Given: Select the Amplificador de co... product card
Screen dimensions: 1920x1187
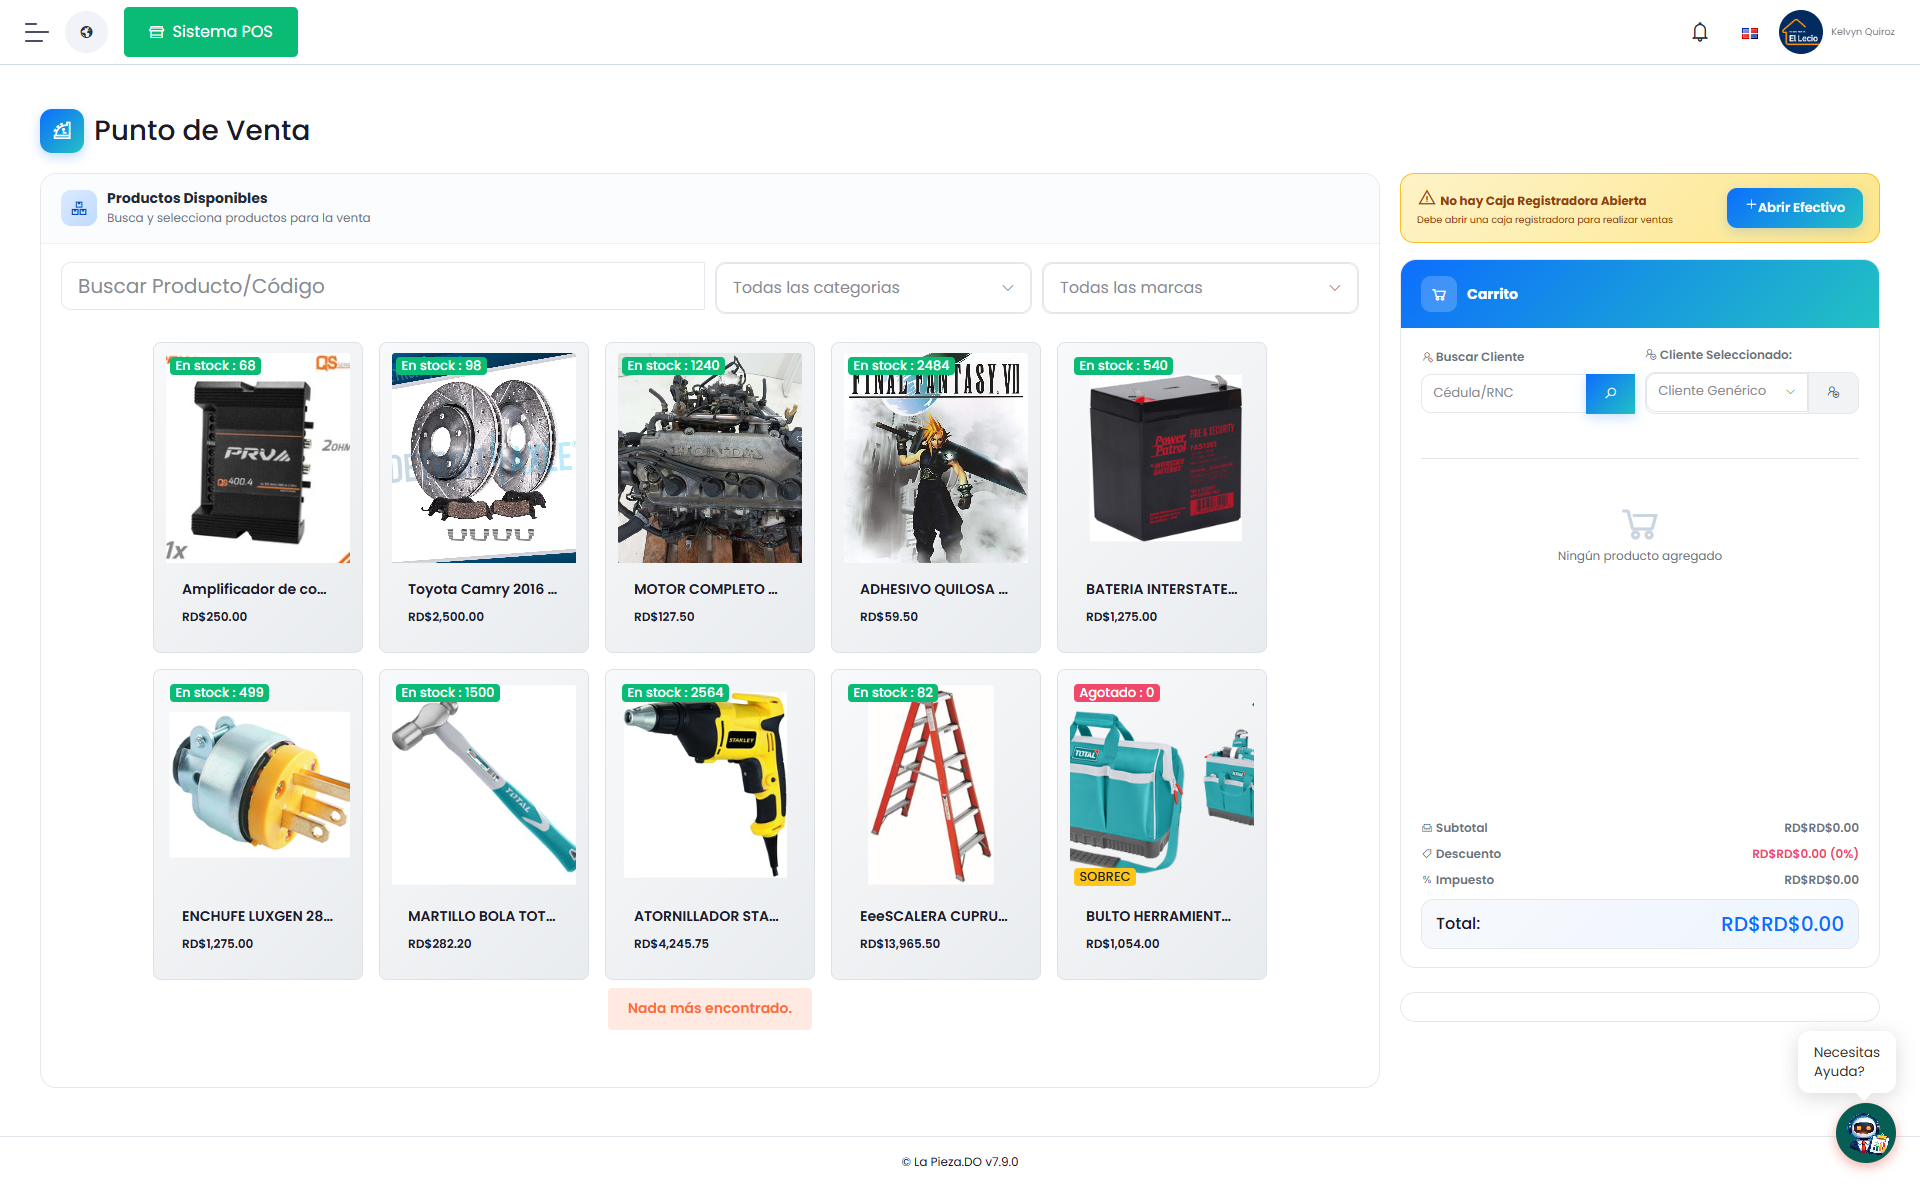Looking at the screenshot, I should click(258, 497).
